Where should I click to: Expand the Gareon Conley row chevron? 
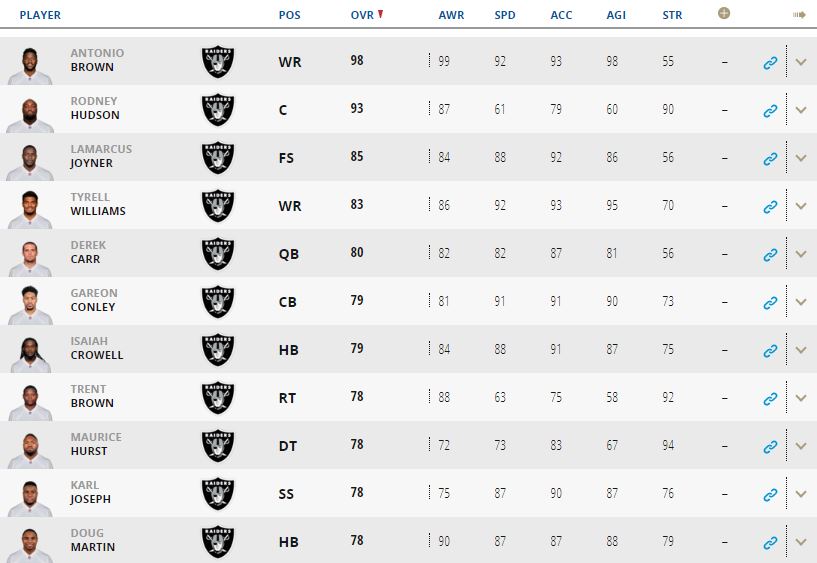click(x=800, y=302)
